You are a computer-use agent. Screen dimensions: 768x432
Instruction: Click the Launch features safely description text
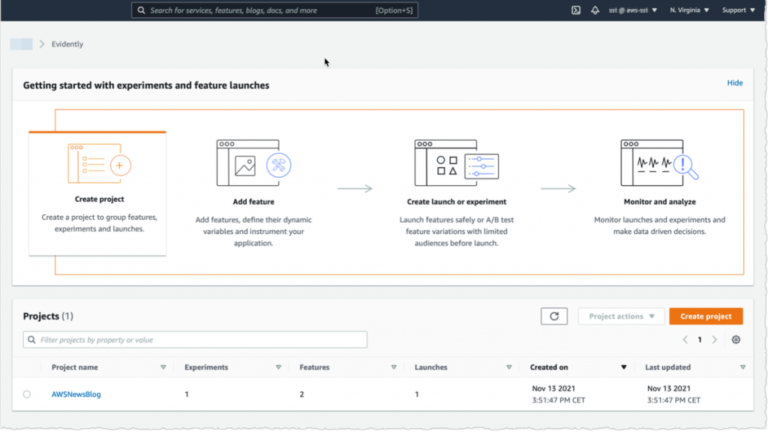456,232
